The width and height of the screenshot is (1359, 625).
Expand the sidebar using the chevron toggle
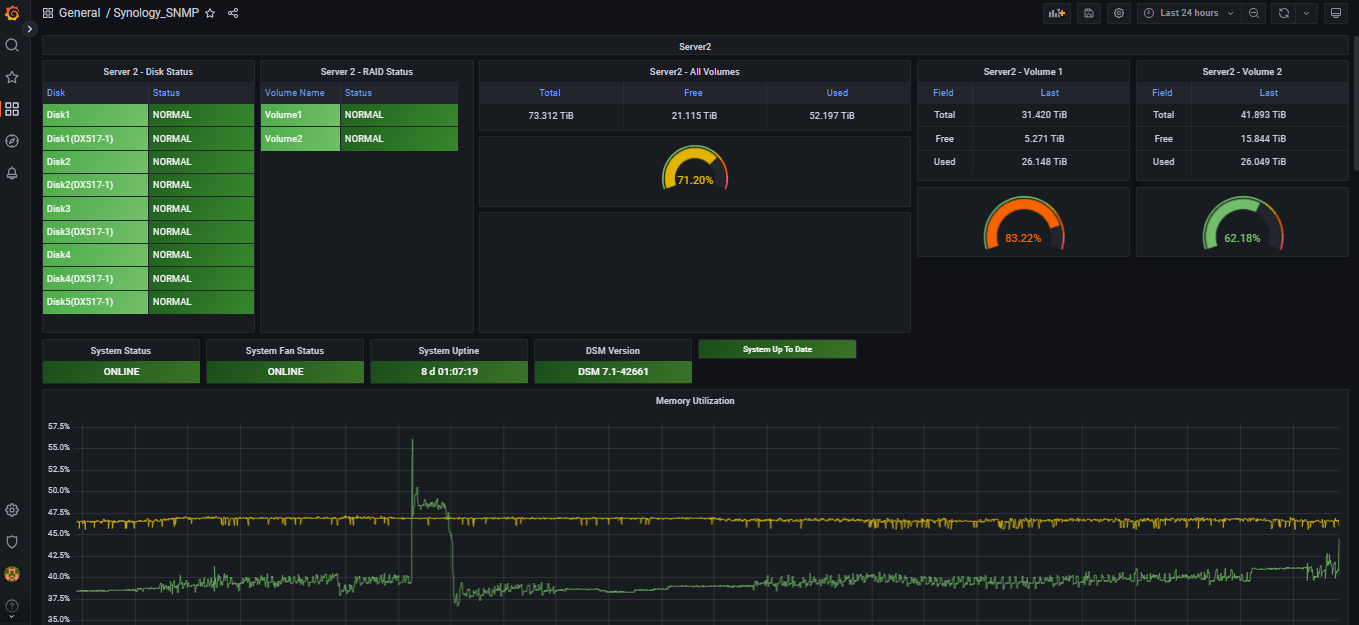tap(30, 29)
